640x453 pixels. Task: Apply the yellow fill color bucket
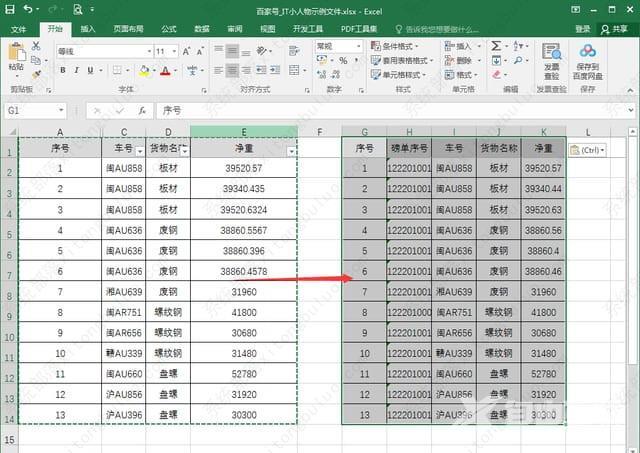(144, 71)
